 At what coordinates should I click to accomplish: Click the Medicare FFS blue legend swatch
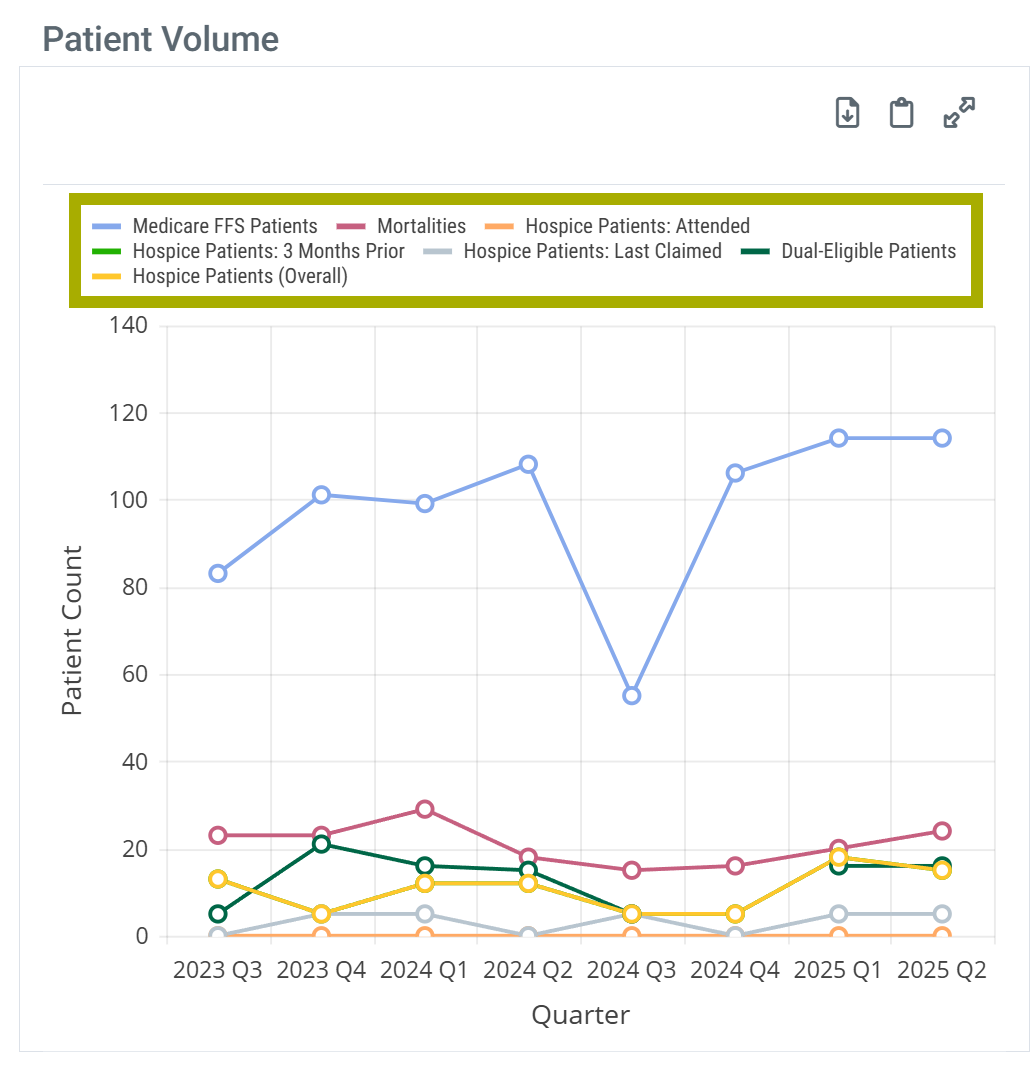tap(107, 226)
